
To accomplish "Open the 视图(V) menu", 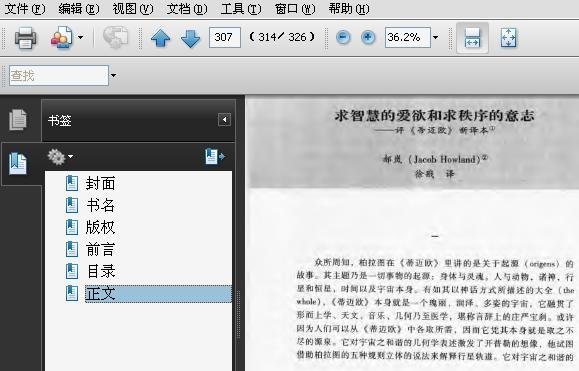I will [x=133, y=8].
